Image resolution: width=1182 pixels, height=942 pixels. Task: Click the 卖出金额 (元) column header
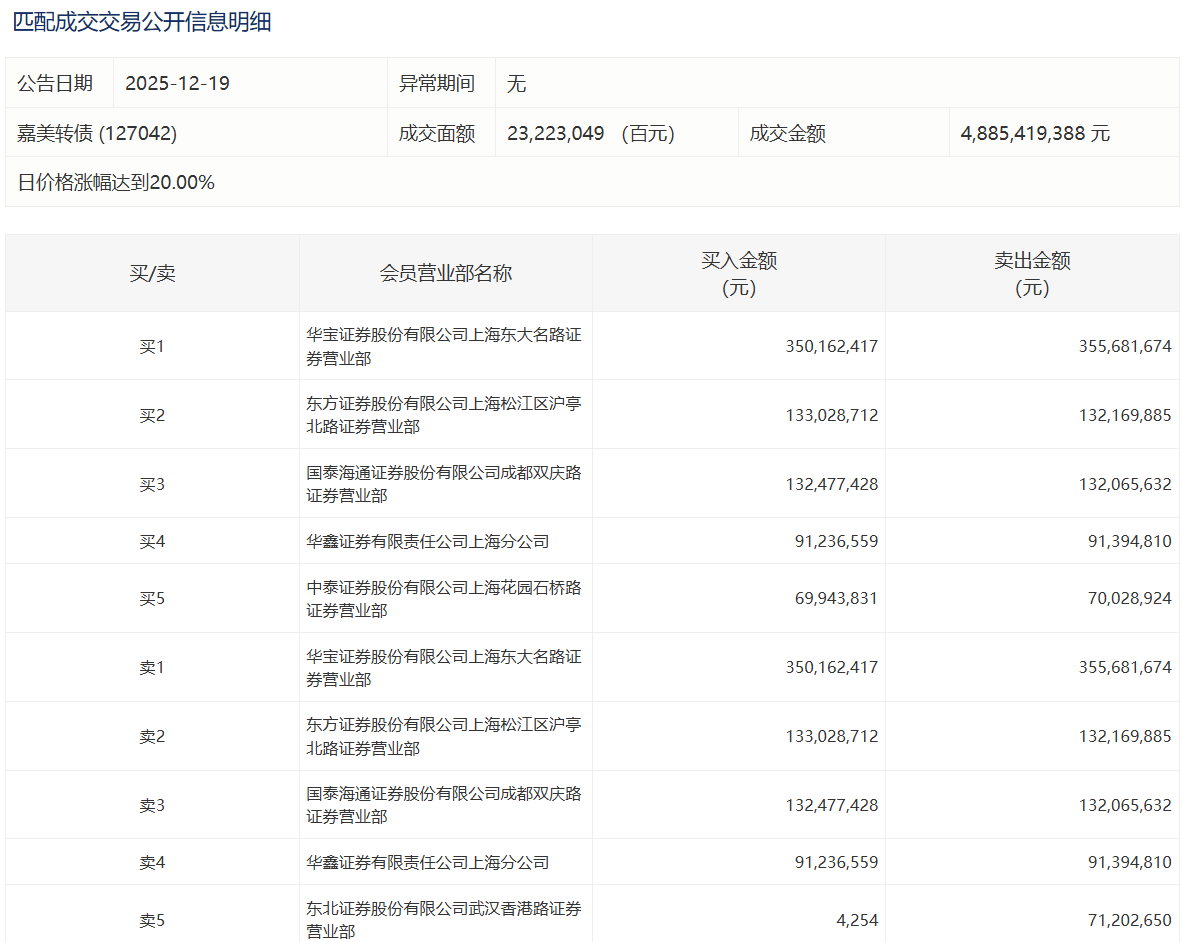click(x=1032, y=274)
